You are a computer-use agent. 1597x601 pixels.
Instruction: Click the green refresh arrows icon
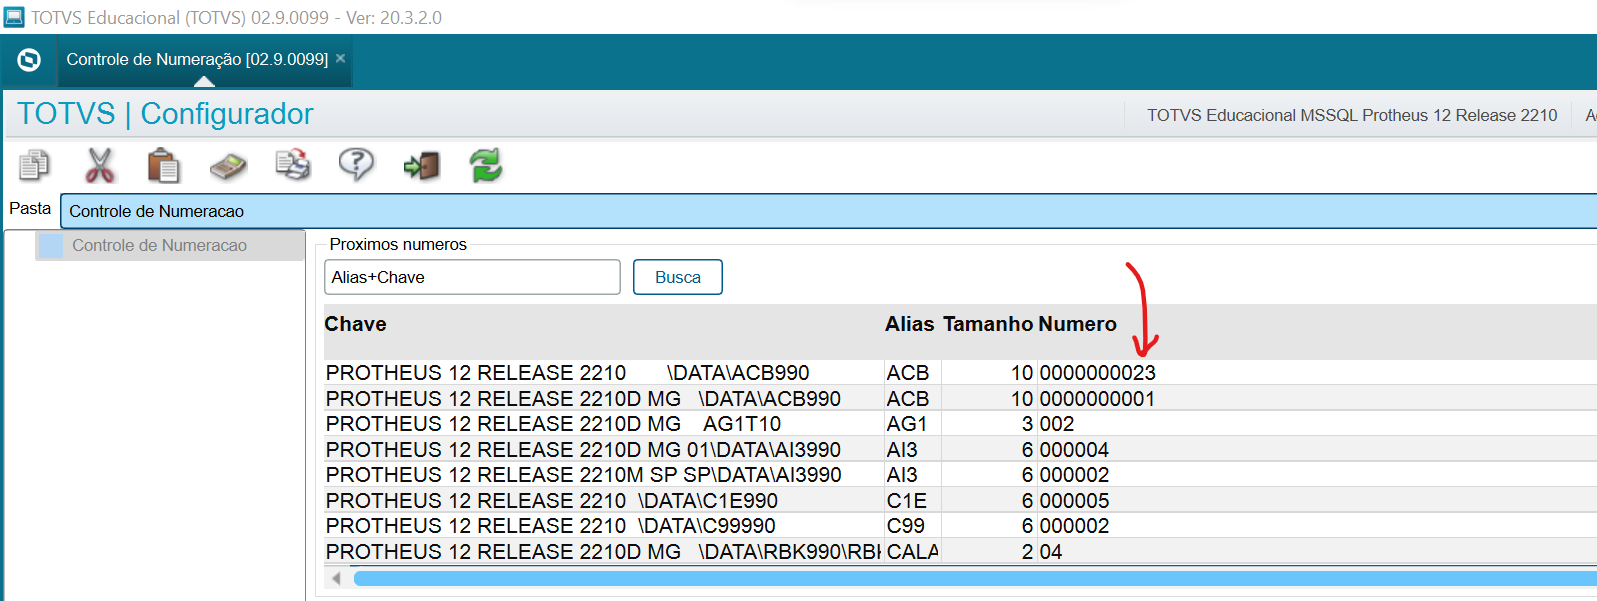486,165
